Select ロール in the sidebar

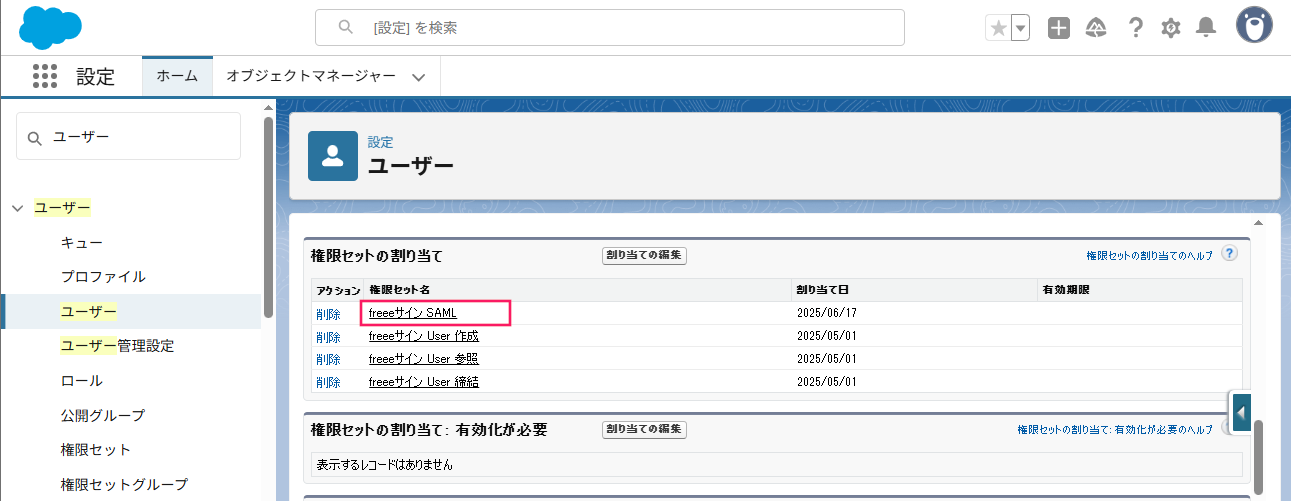[x=82, y=381]
